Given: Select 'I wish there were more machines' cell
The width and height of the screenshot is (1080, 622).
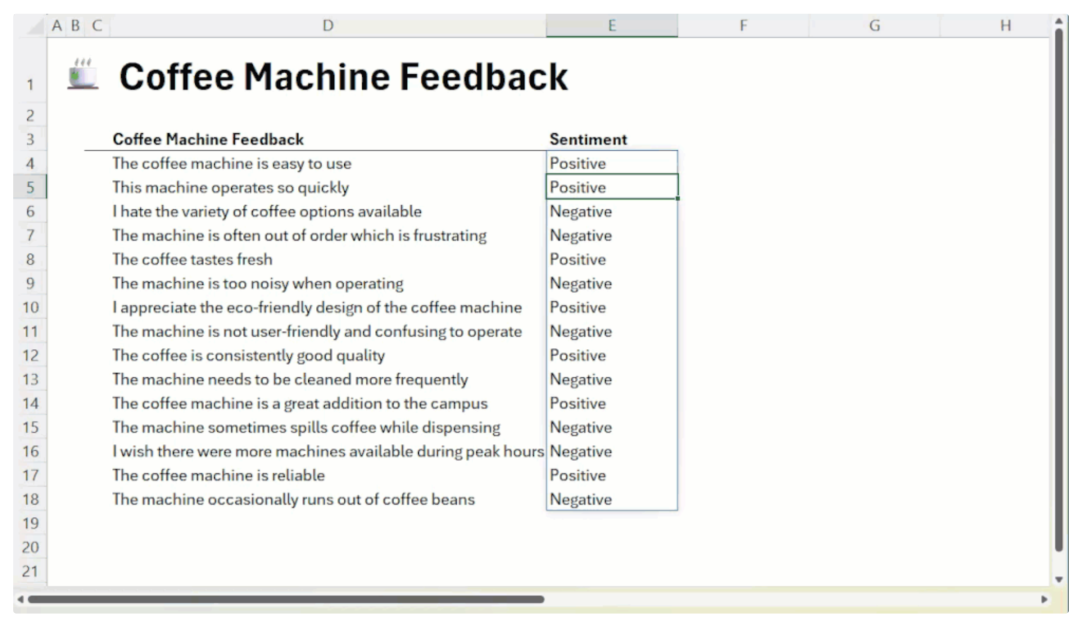Looking at the screenshot, I should click(x=328, y=451).
